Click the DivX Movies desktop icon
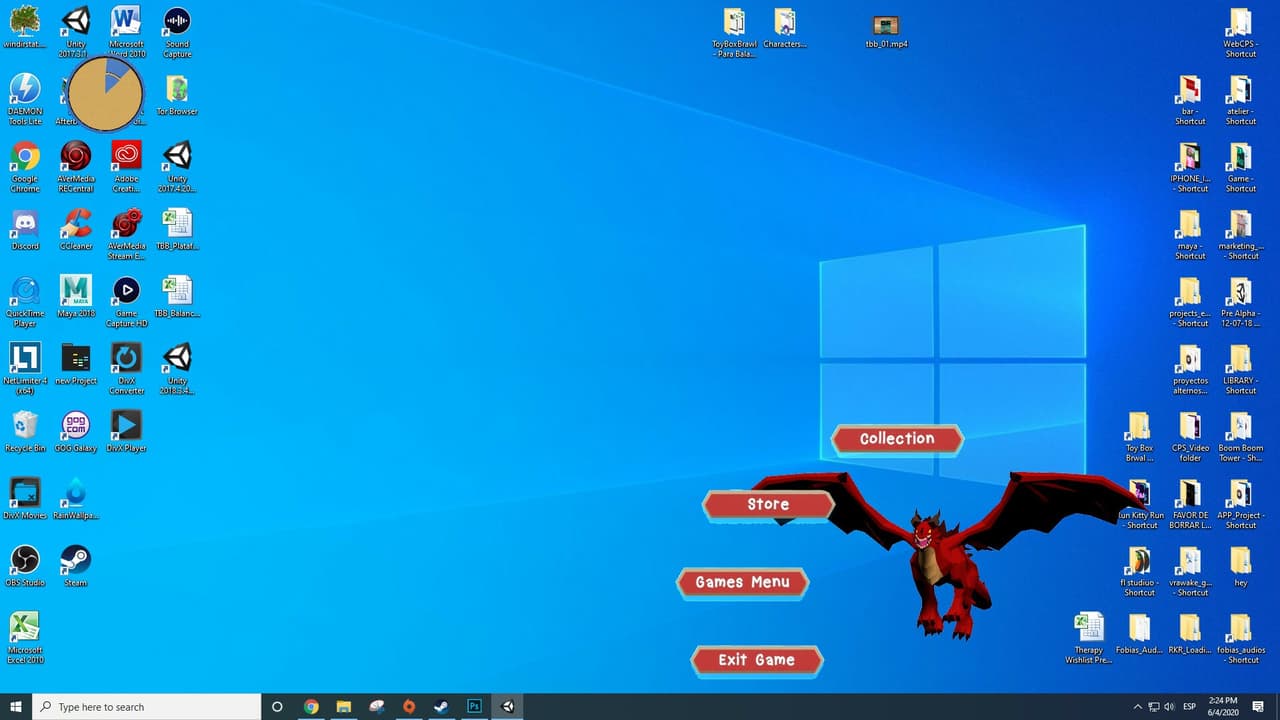 [x=24, y=499]
